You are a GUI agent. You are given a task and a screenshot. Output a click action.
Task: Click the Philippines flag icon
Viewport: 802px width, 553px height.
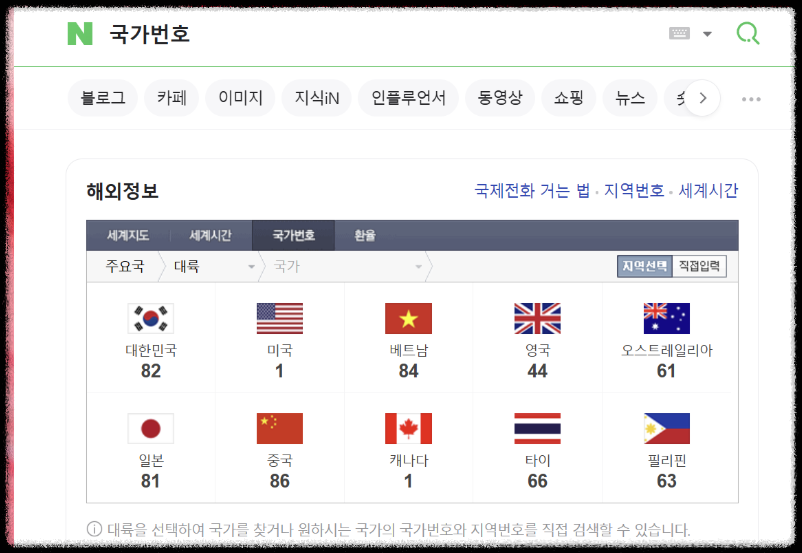[666, 429]
